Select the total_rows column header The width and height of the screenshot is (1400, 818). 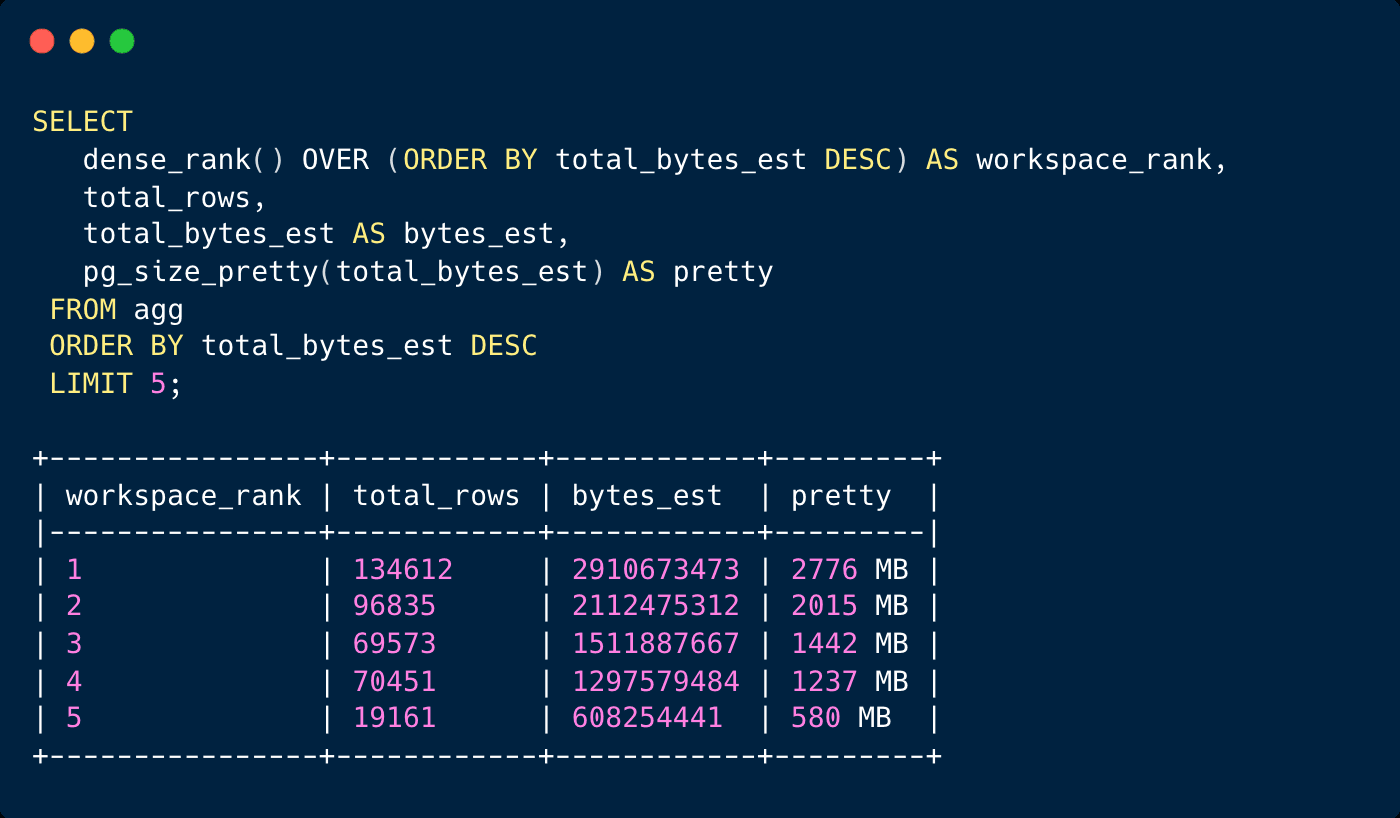[436, 495]
